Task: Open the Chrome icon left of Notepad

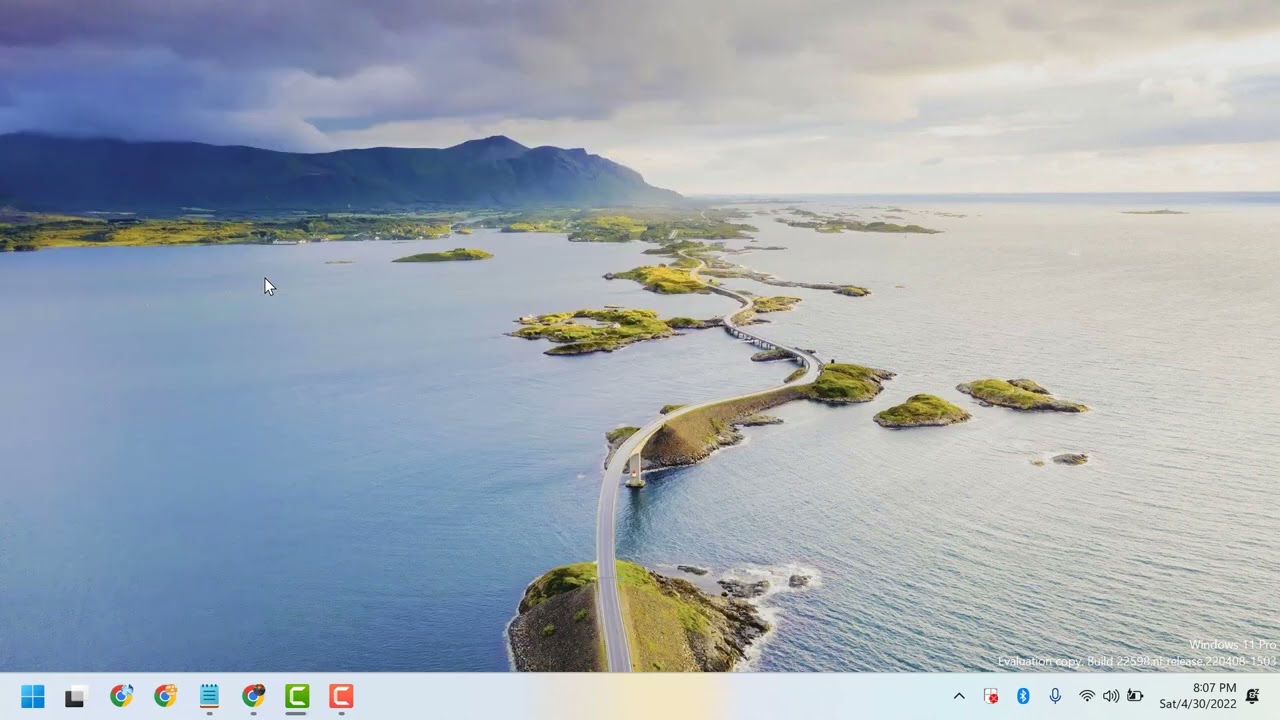Action: 165,696
